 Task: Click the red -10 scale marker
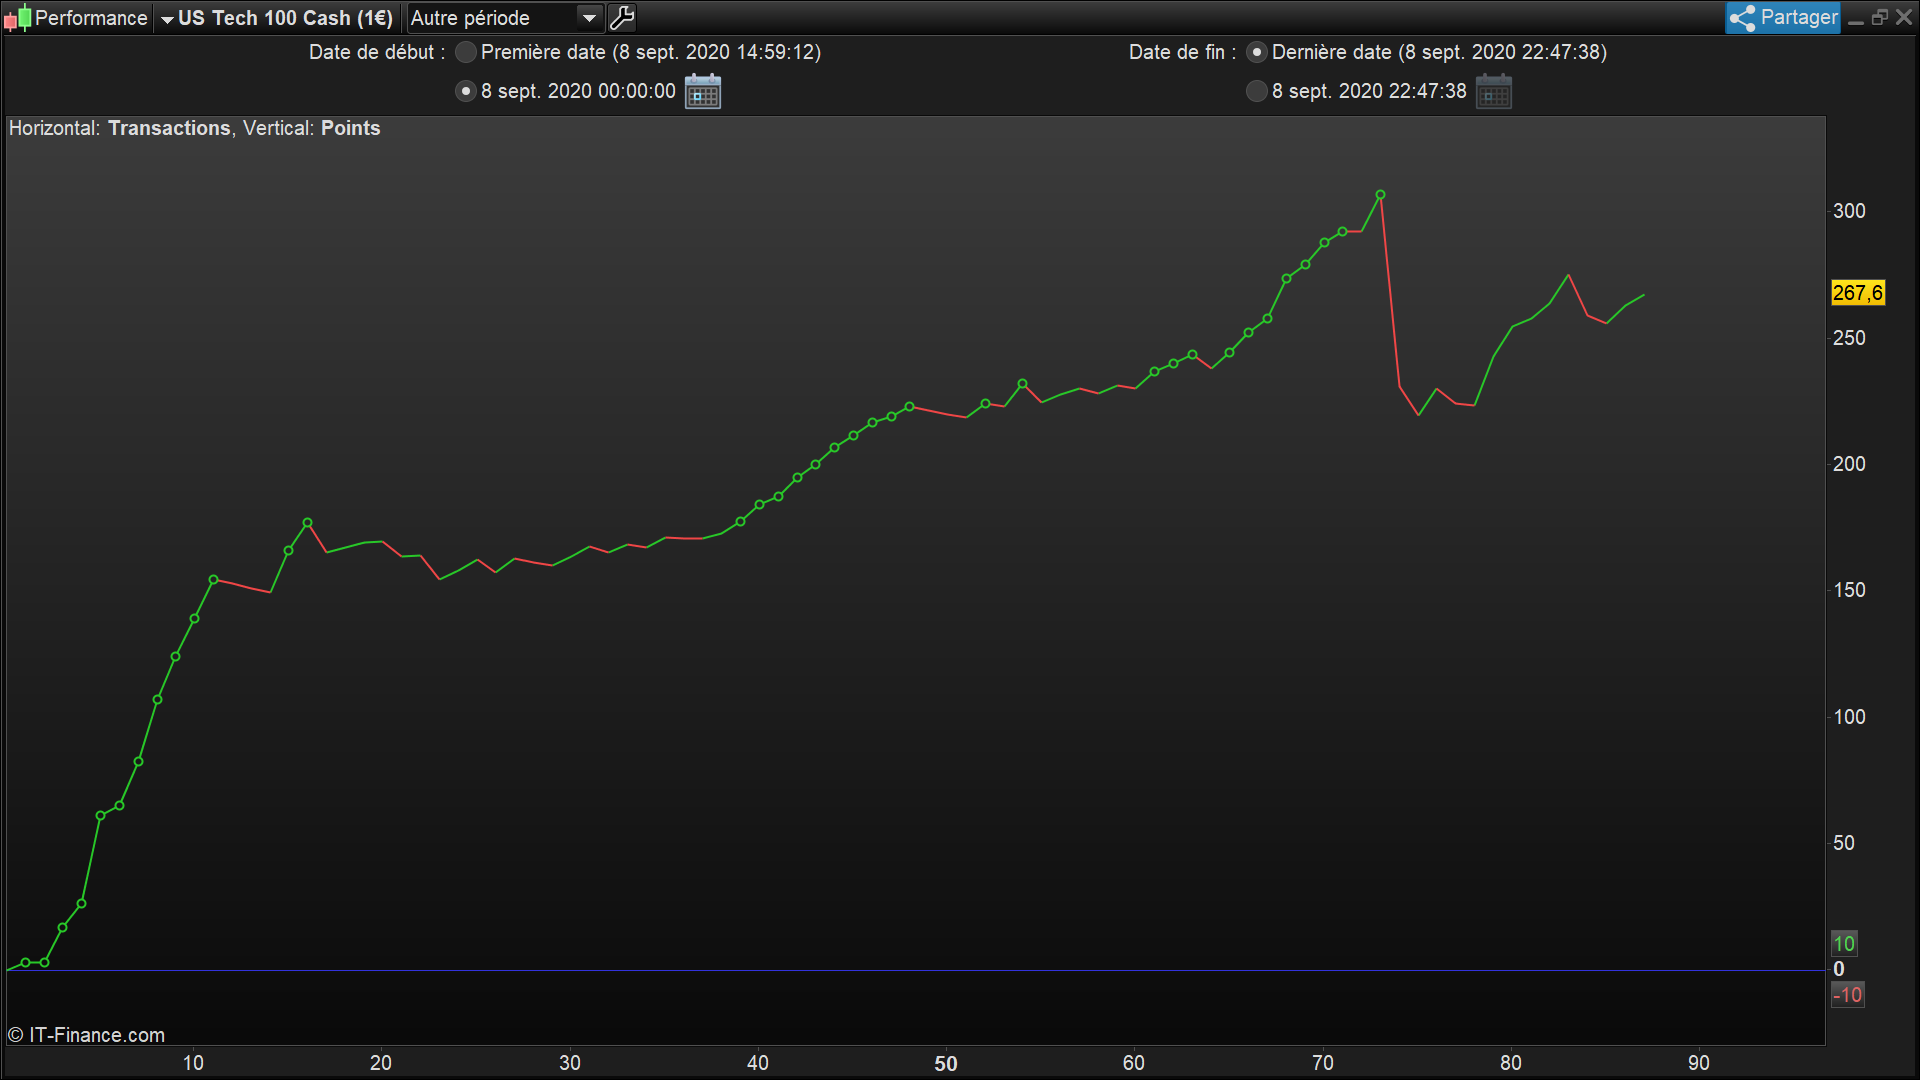1846,995
